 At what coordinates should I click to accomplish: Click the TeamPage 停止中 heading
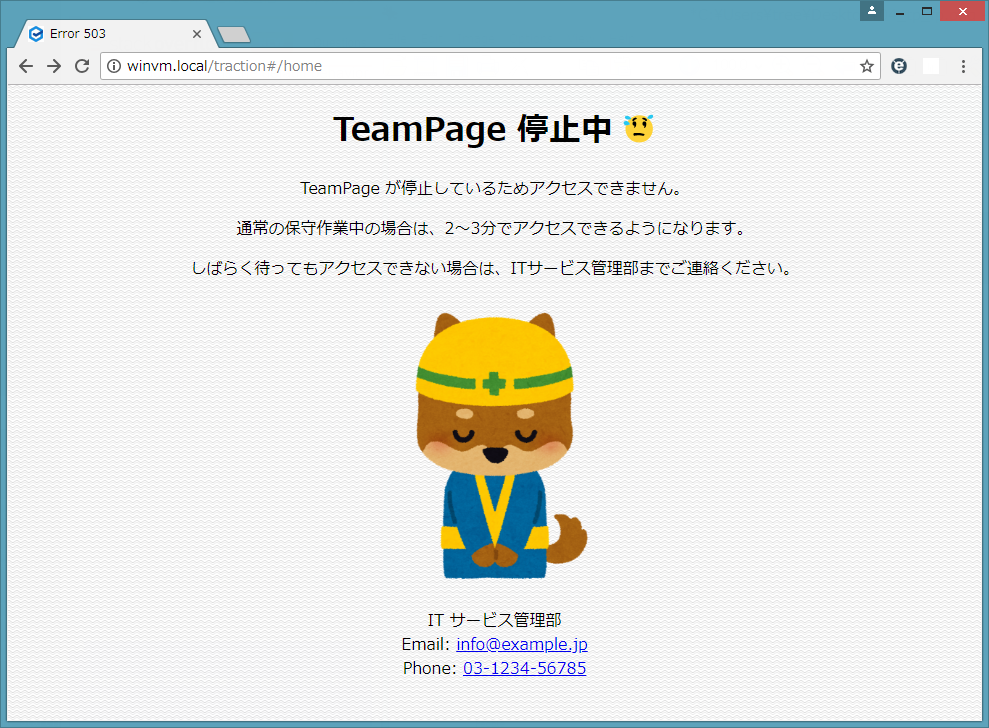tap(471, 129)
